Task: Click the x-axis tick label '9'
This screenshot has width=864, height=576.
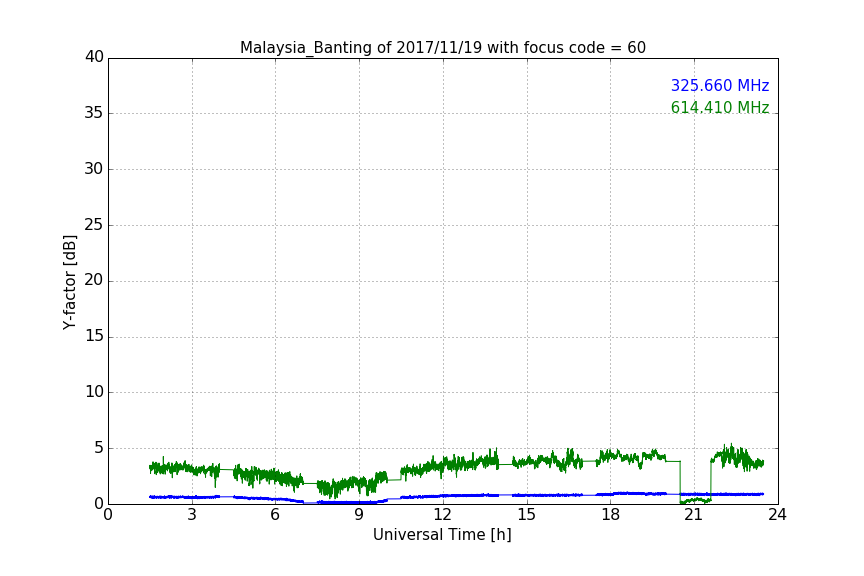Action: coord(359,515)
